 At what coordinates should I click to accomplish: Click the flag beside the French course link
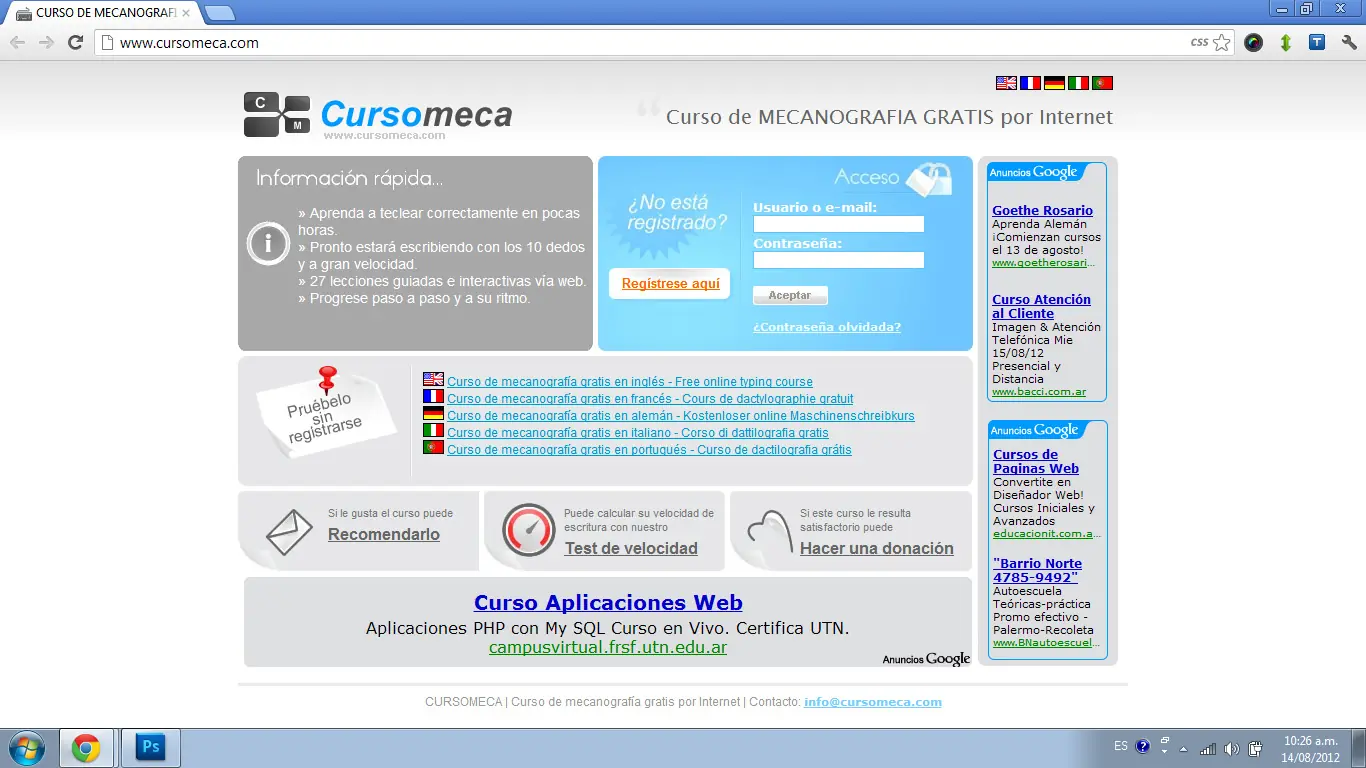[x=433, y=397]
